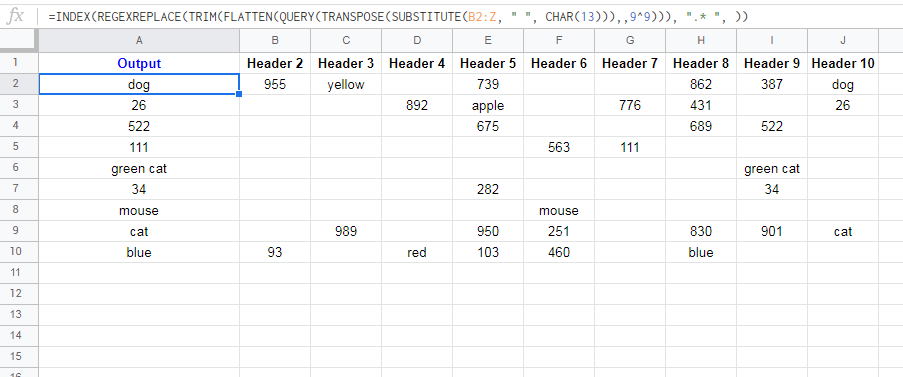This screenshot has width=903, height=377.
Task: Click the cell with value 675
Action: coord(488,126)
